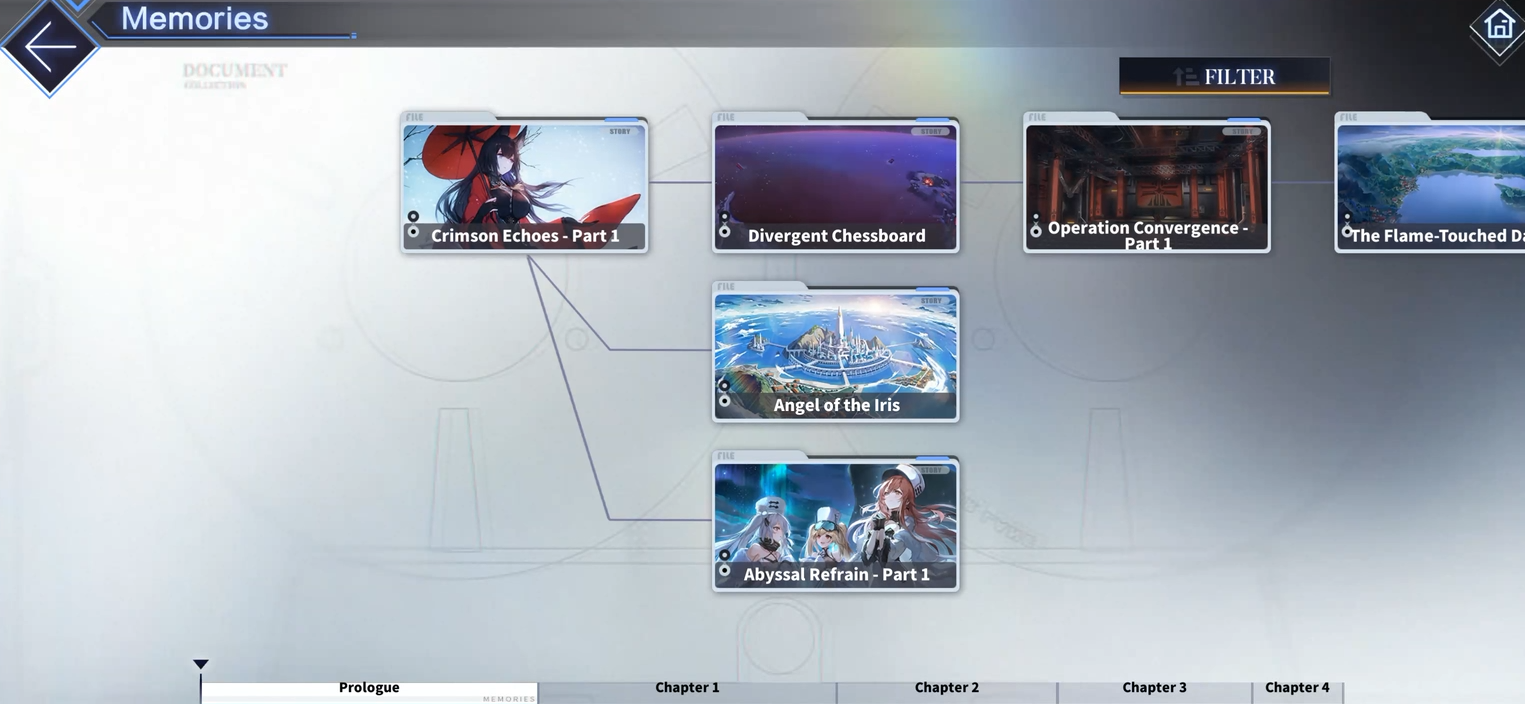Click the STORY tag on Operation Convergence card
1525x704 pixels.
(x=1243, y=131)
